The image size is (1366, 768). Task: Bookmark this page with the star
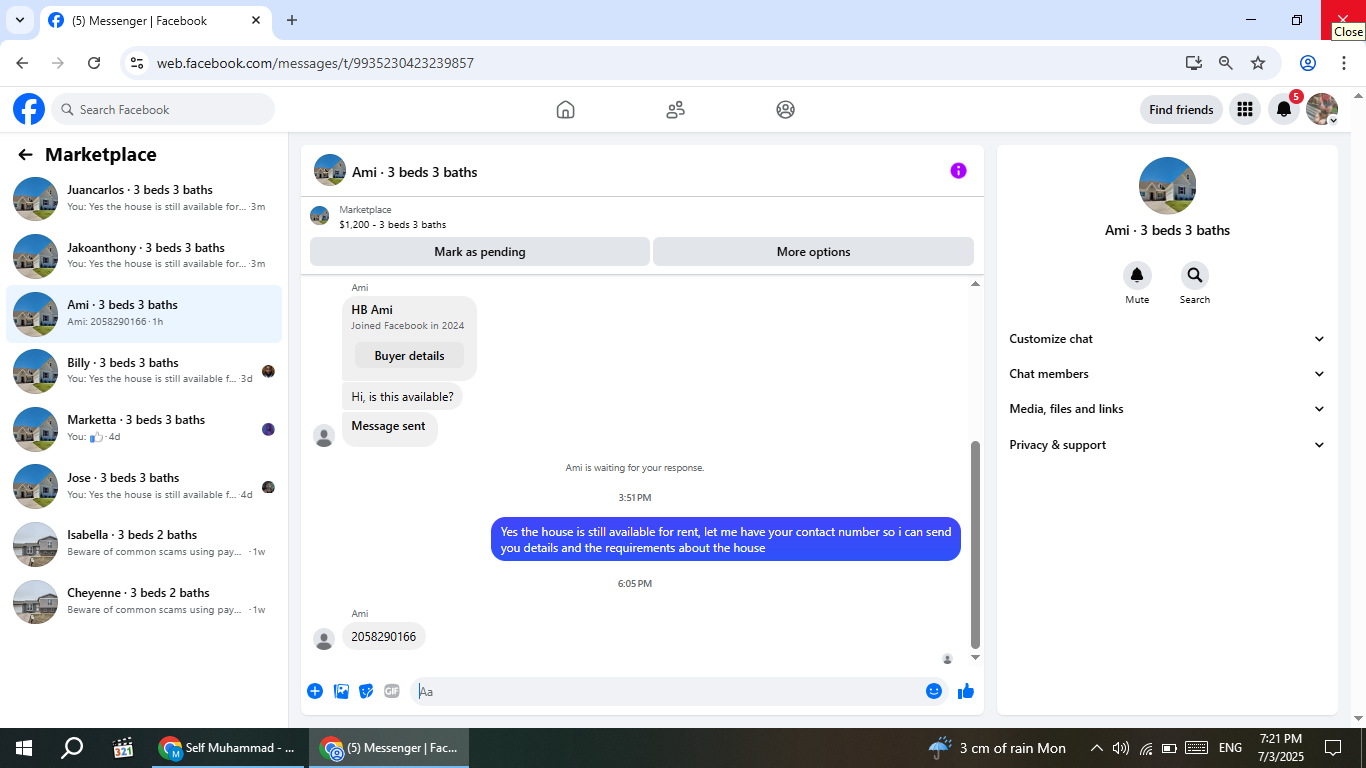pyautogui.click(x=1258, y=63)
